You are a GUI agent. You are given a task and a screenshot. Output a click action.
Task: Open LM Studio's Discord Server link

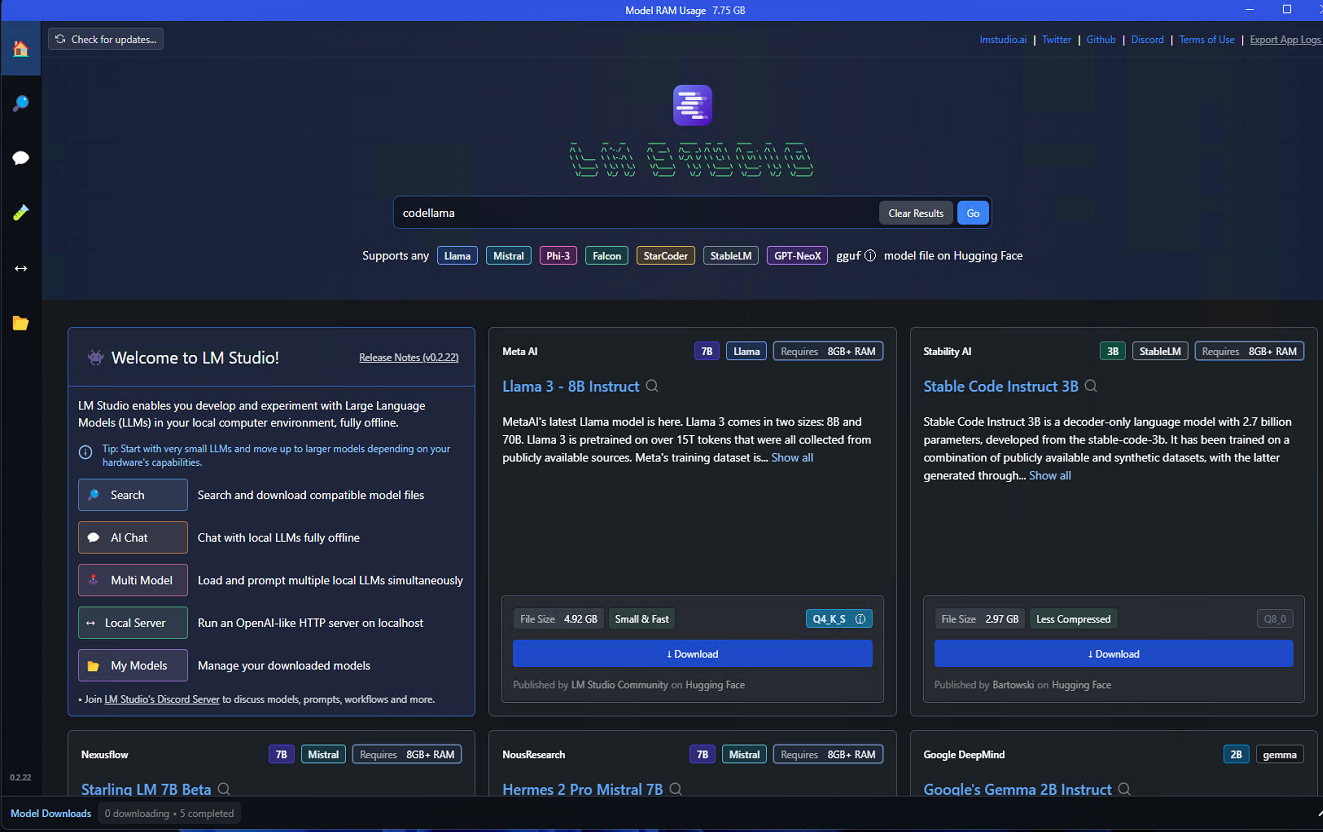[162, 700]
